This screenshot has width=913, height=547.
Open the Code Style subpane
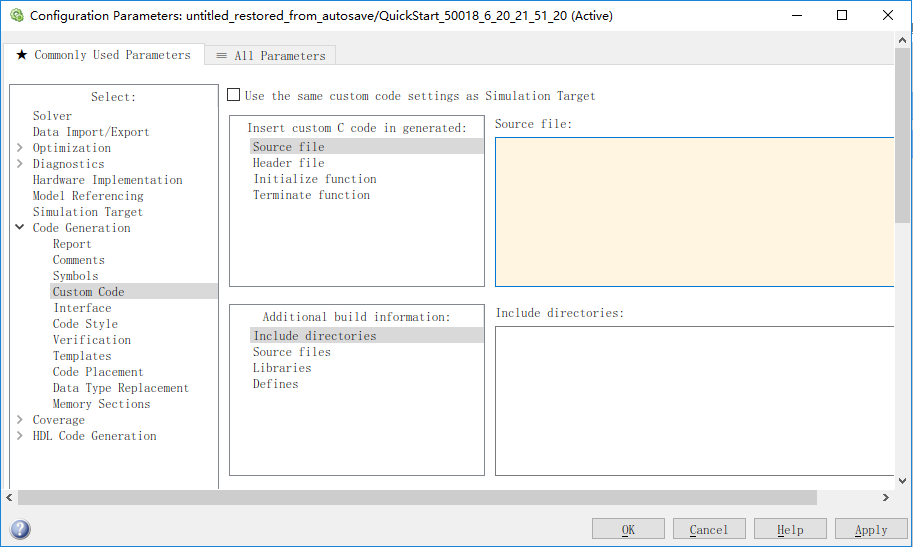tap(85, 324)
